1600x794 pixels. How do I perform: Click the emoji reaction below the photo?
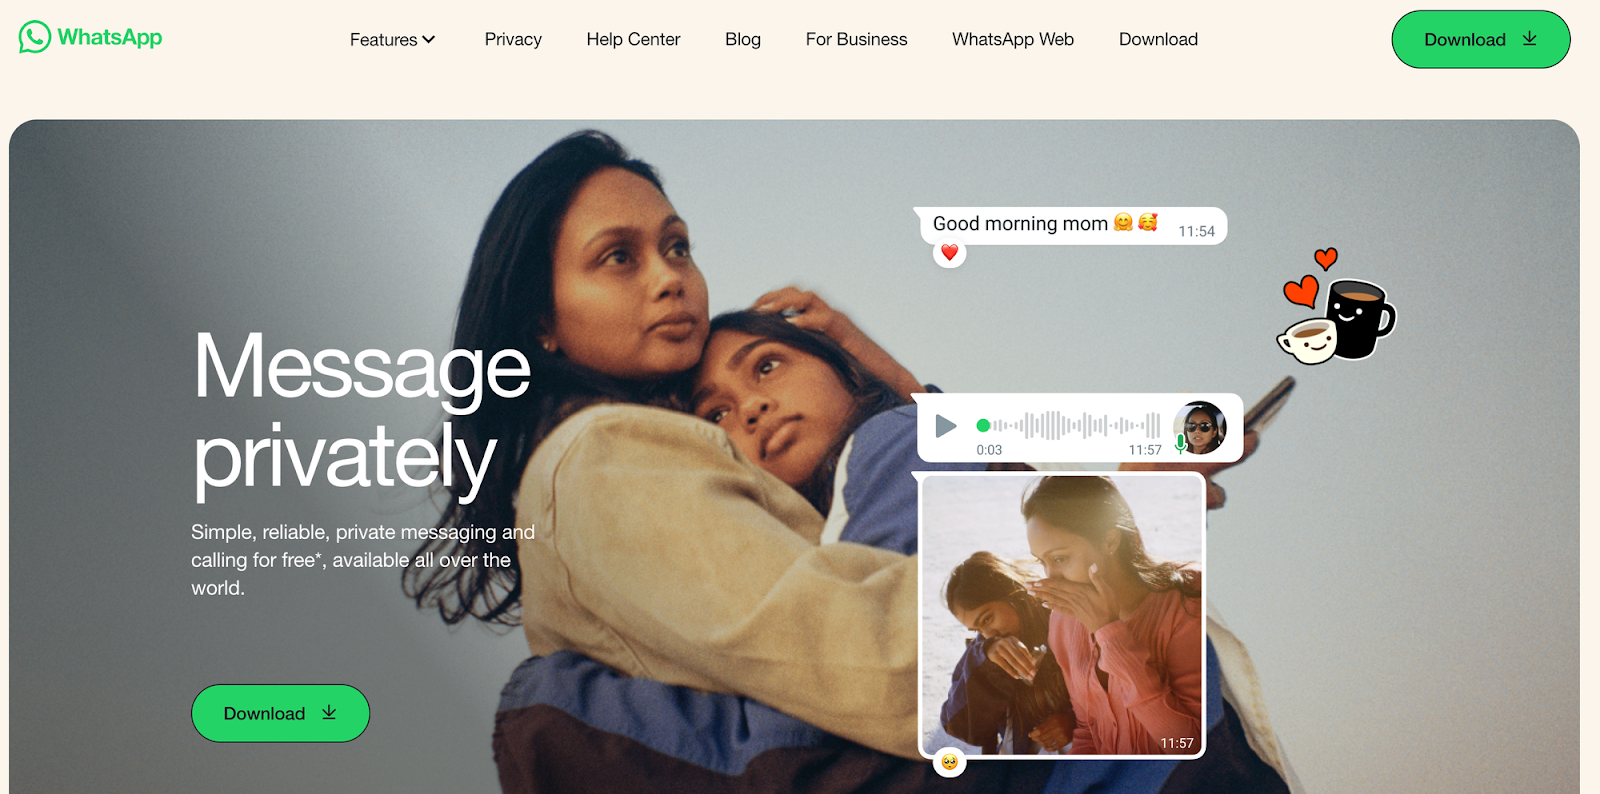(x=949, y=762)
